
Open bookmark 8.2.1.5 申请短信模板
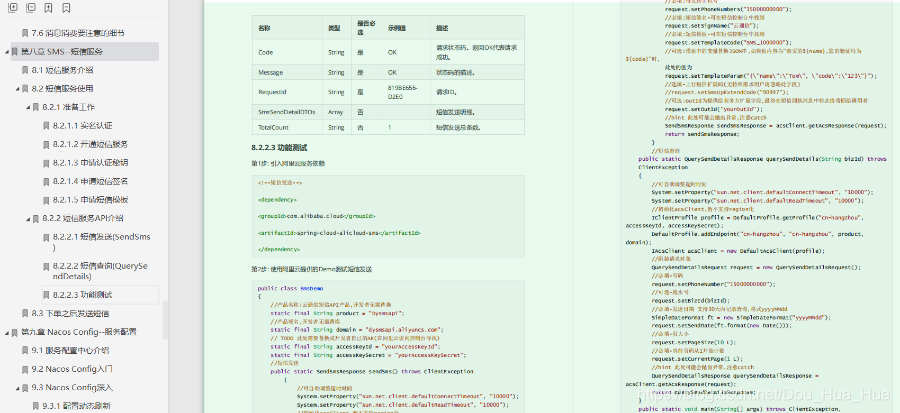point(90,200)
